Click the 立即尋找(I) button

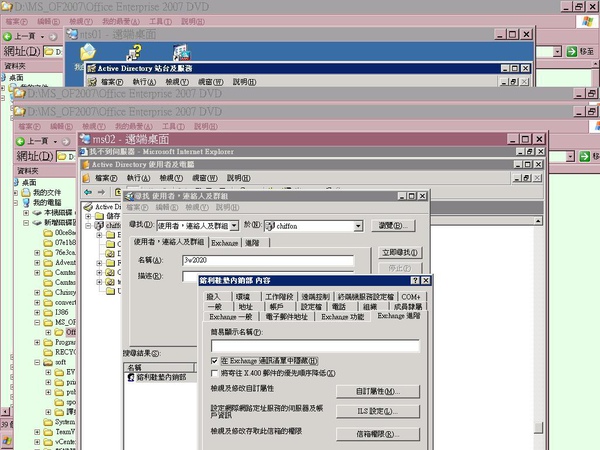400,253
